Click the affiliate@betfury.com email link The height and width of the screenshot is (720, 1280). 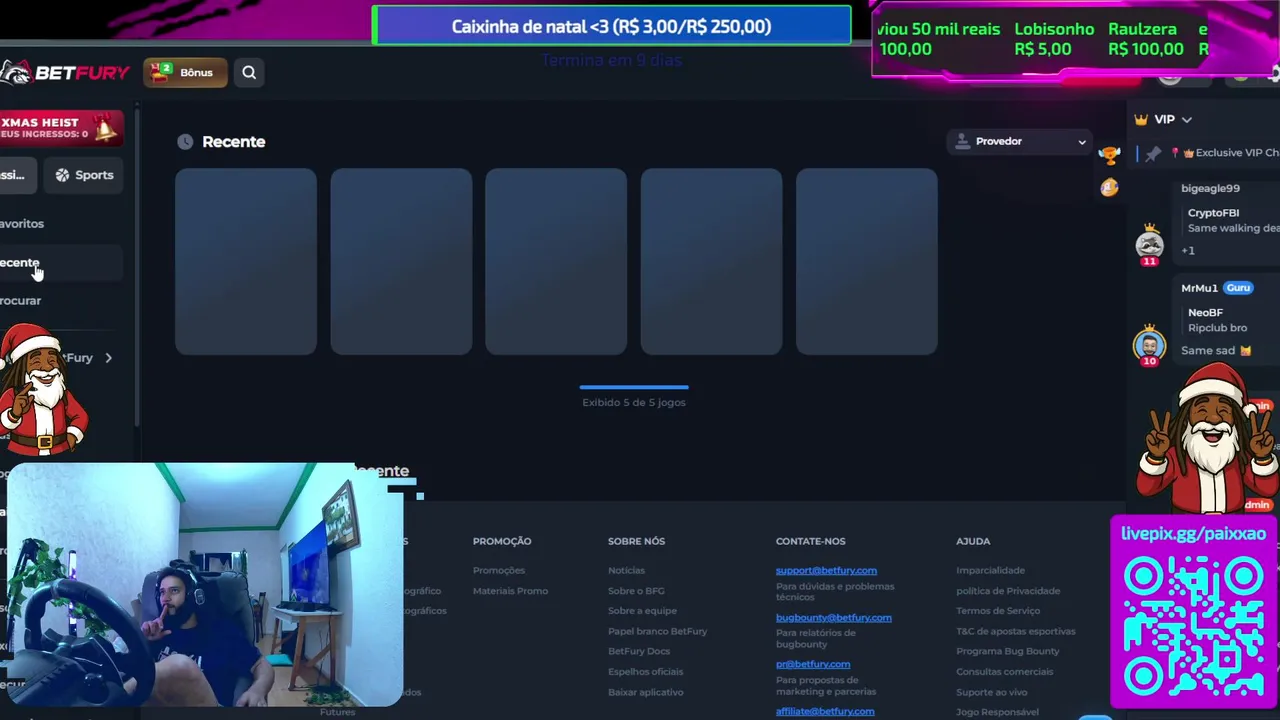pyautogui.click(x=825, y=711)
